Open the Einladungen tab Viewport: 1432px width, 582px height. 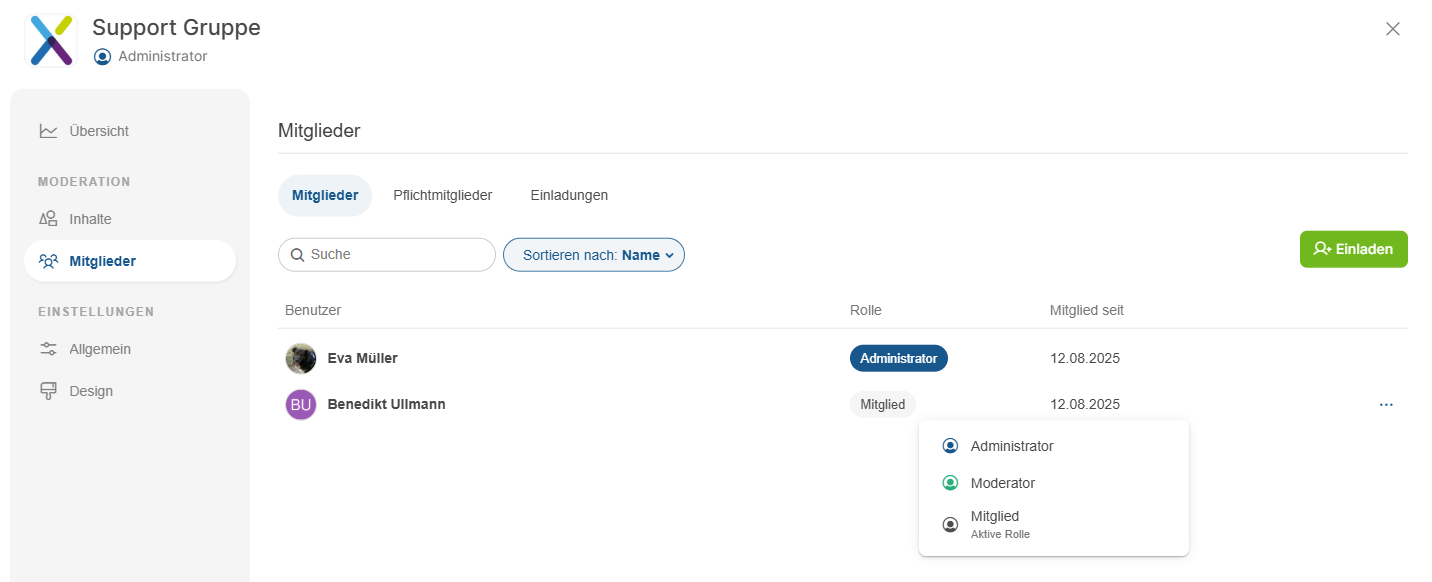(x=569, y=196)
